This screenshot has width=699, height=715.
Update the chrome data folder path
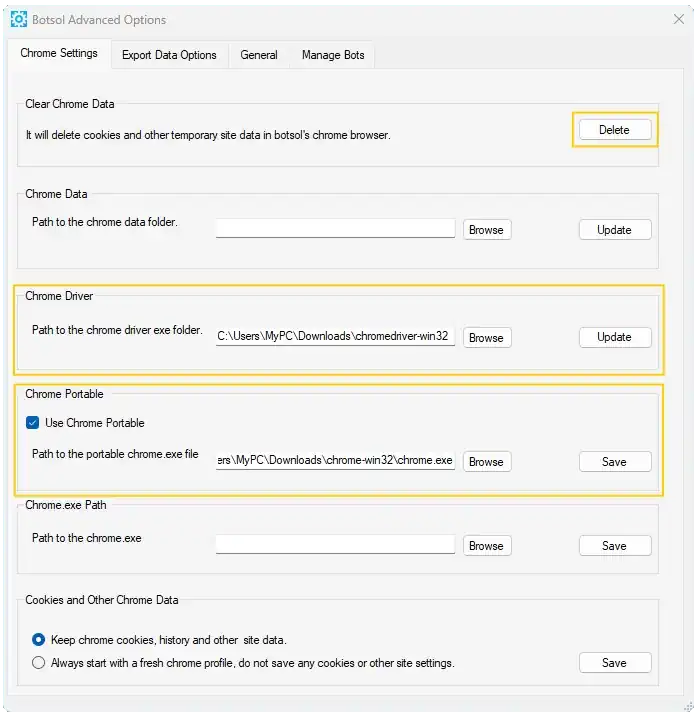tap(615, 230)
